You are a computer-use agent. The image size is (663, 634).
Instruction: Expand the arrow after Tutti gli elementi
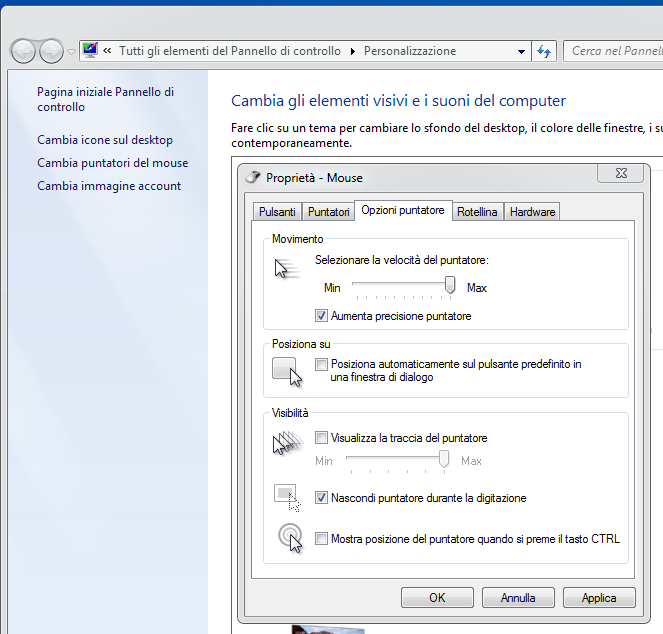click(x=352, y=51)
